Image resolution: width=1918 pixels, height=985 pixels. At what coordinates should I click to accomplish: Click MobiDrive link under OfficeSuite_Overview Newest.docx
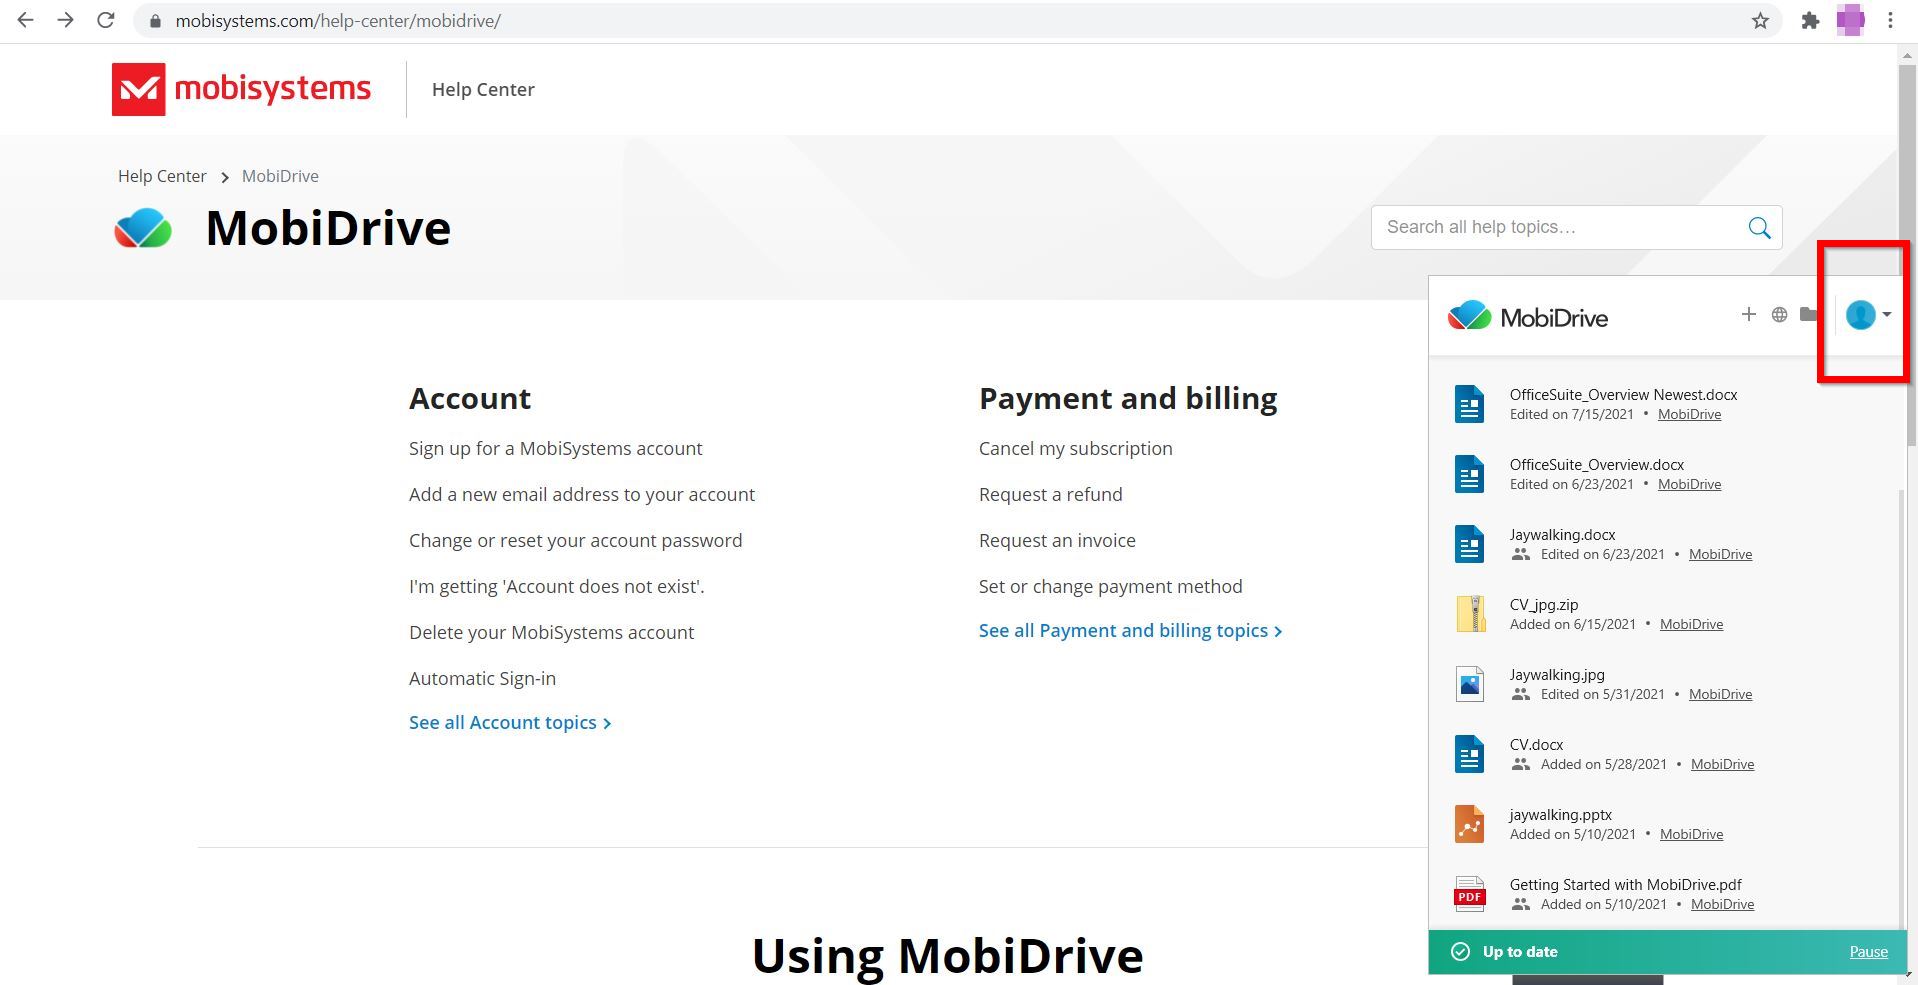[x=1689, y=414]
